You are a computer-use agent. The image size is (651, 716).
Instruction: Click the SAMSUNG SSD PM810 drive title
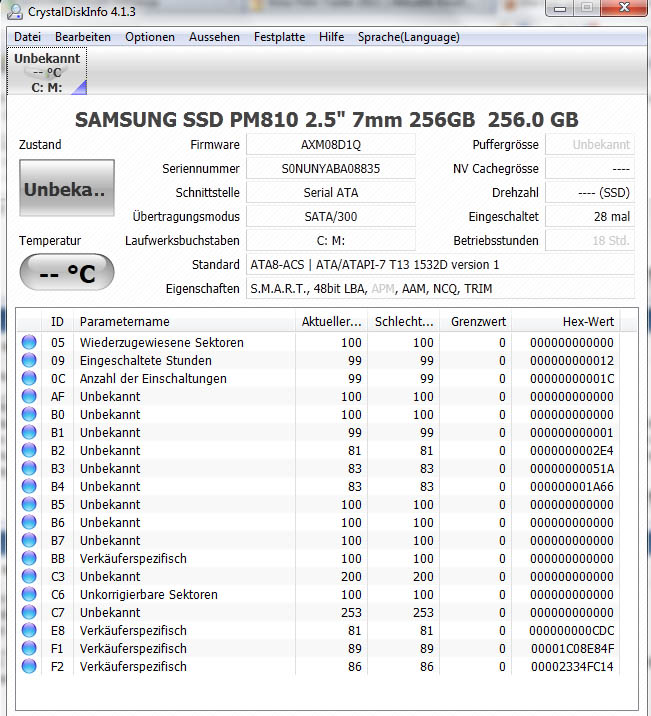(327, 120)
